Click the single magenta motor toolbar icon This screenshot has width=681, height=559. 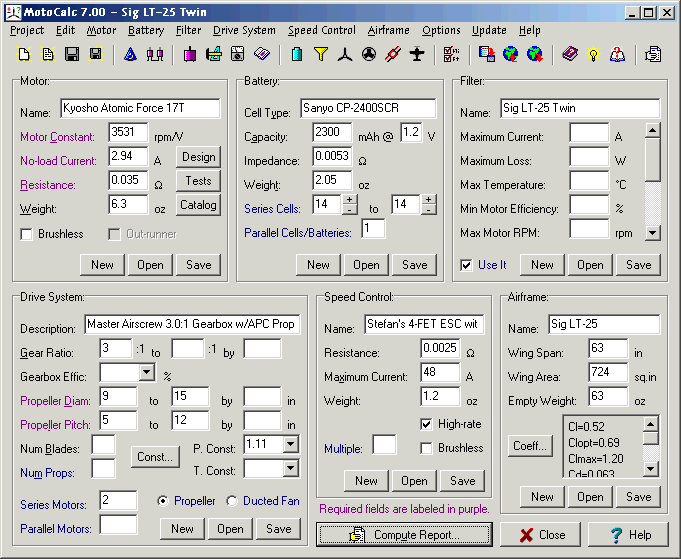pyautogui.click(x=190, y=54)
